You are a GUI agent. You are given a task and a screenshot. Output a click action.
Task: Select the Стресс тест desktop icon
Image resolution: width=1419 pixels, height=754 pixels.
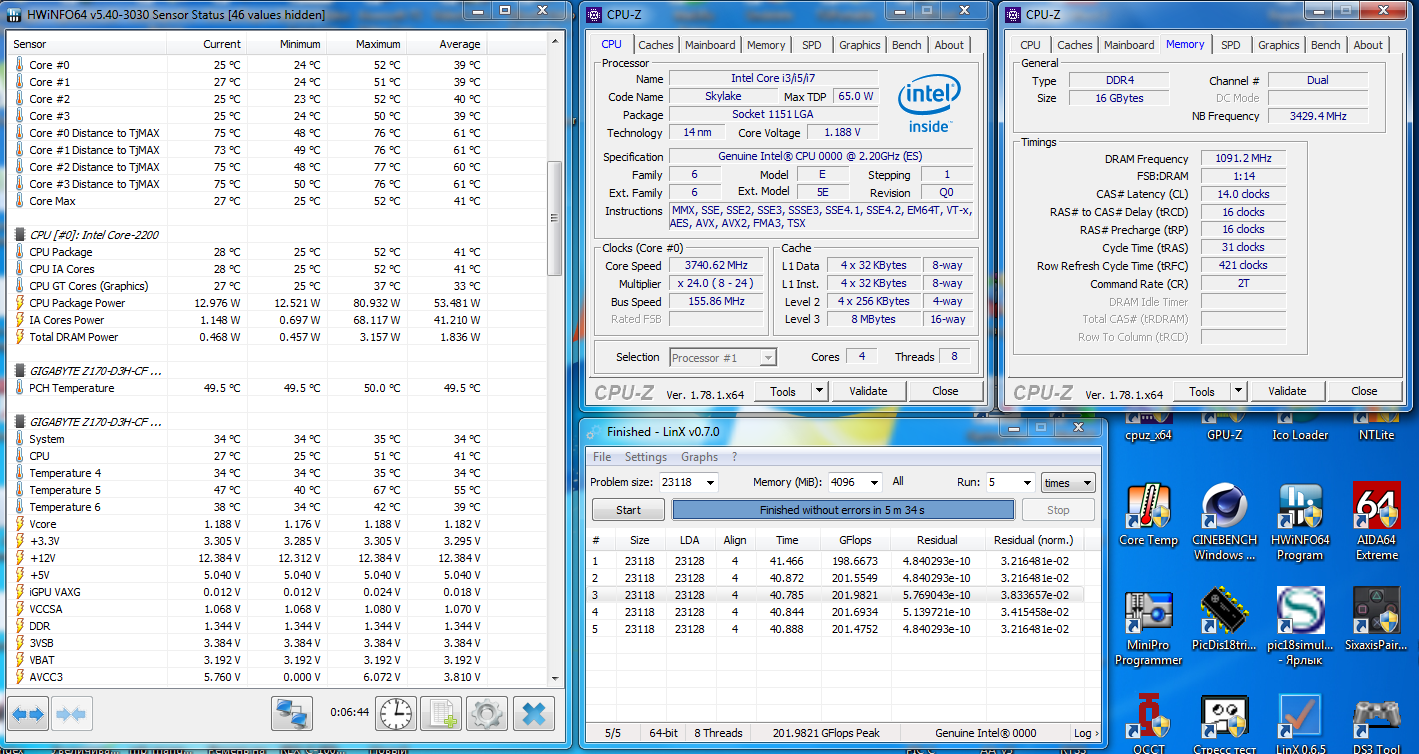(1224, 725)
